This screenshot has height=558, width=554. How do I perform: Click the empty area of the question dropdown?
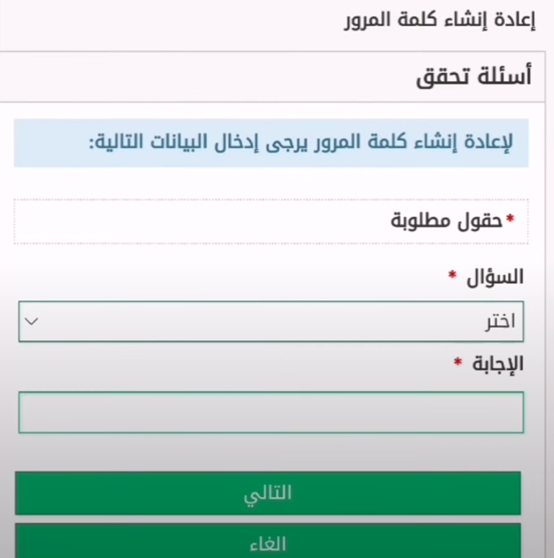pos(249,322)
